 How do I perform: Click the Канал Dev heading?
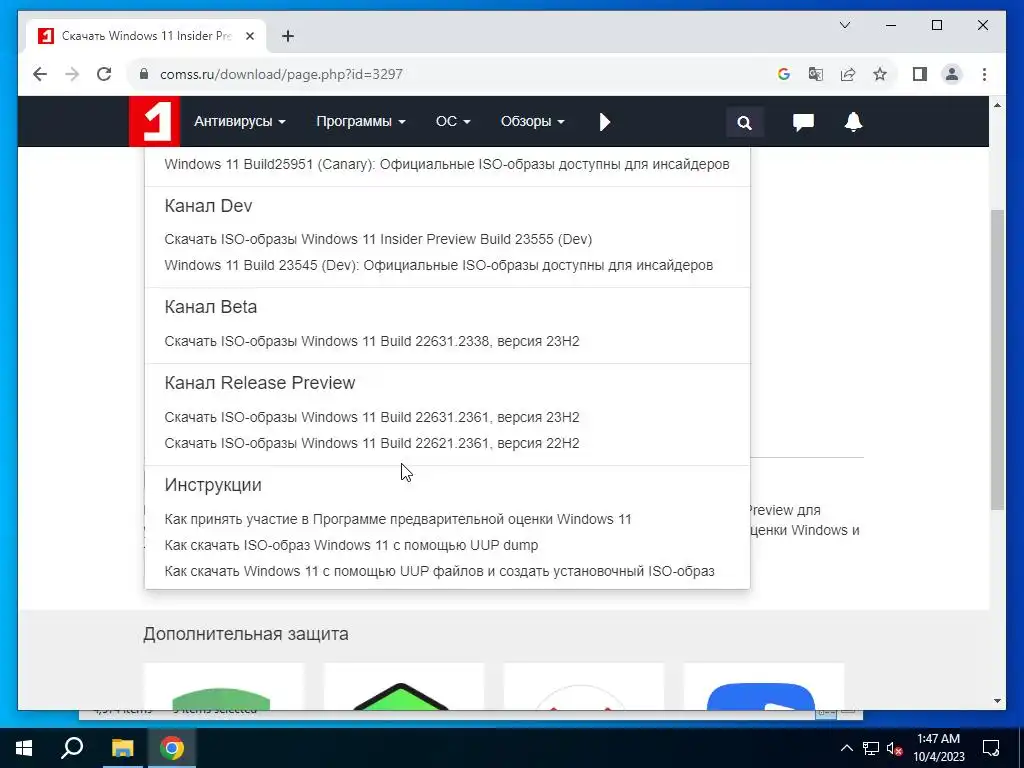tap(208, 206)
